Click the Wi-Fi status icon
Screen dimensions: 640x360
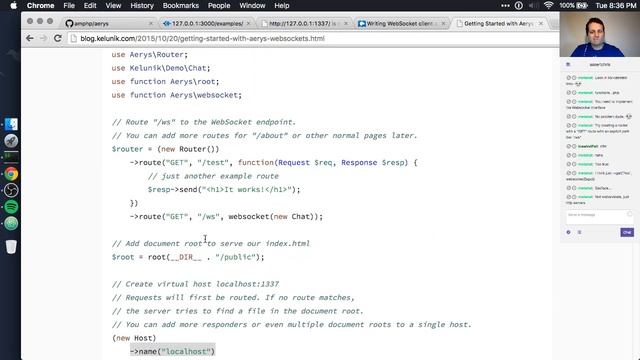click(x=548, y=6)
